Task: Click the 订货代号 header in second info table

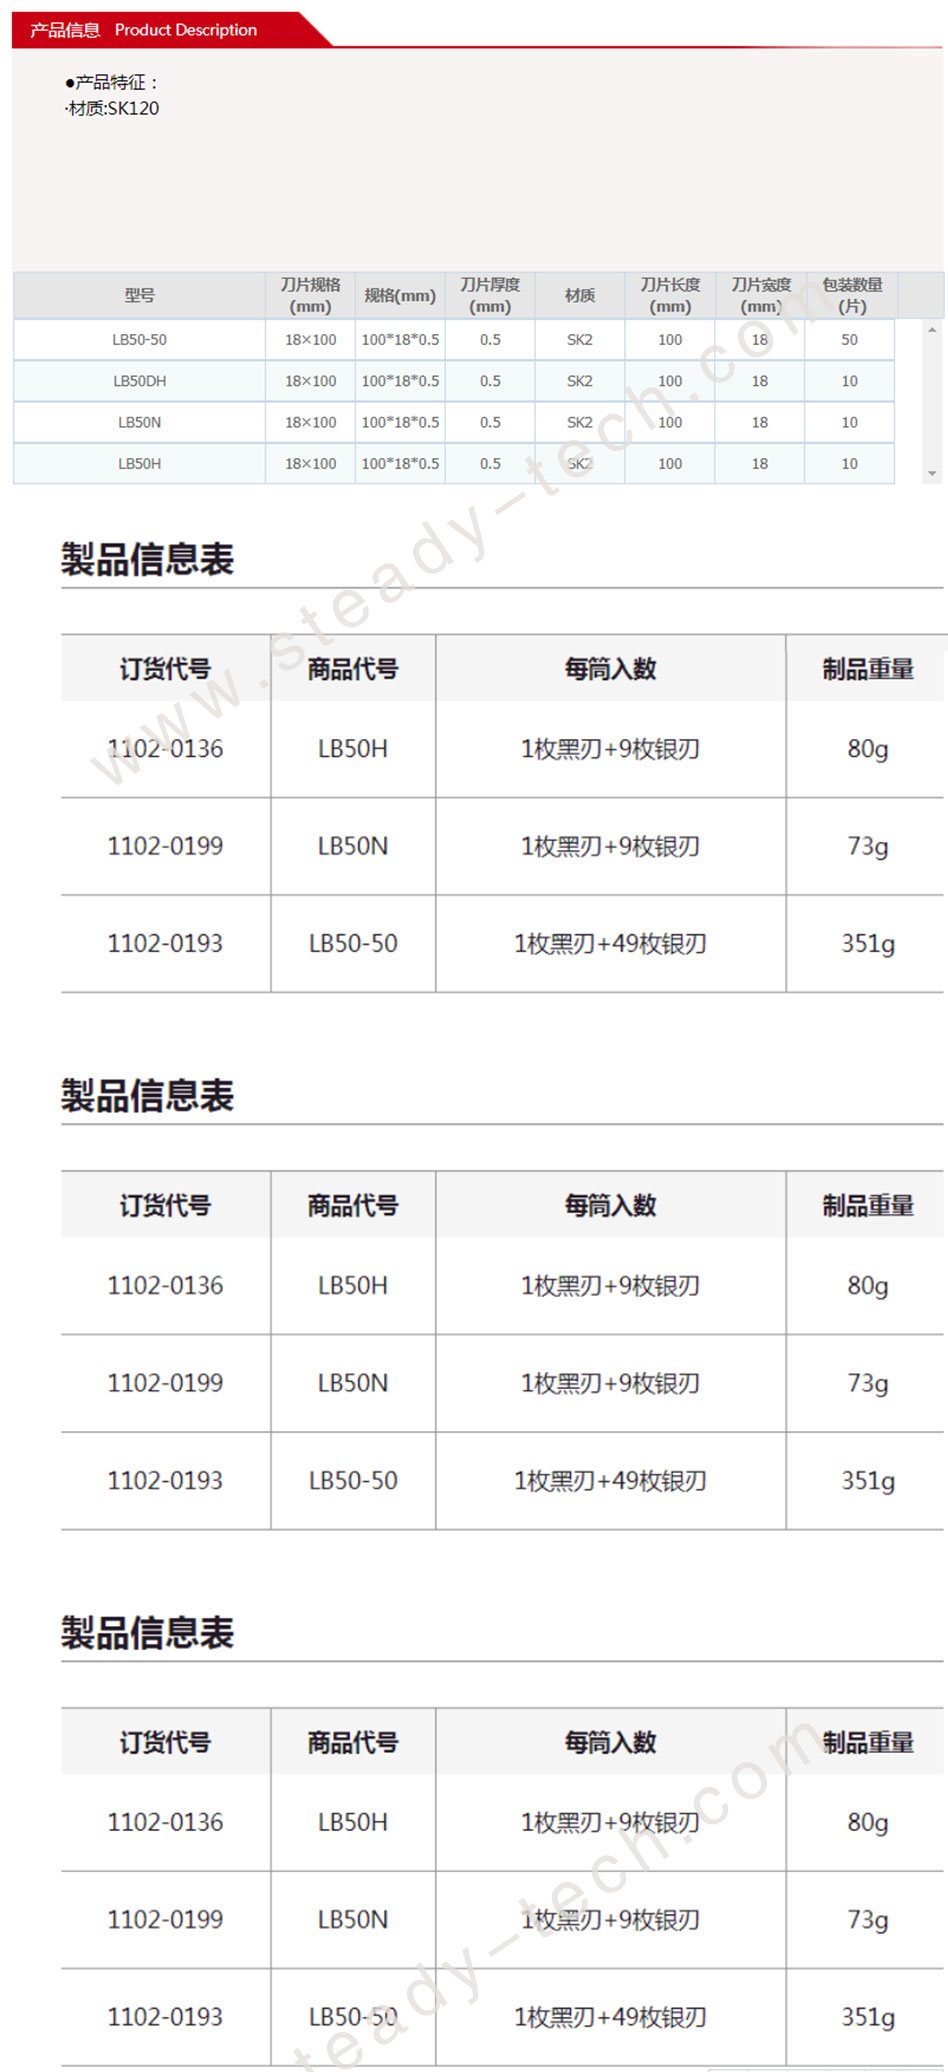Action: click(165, 1206)
